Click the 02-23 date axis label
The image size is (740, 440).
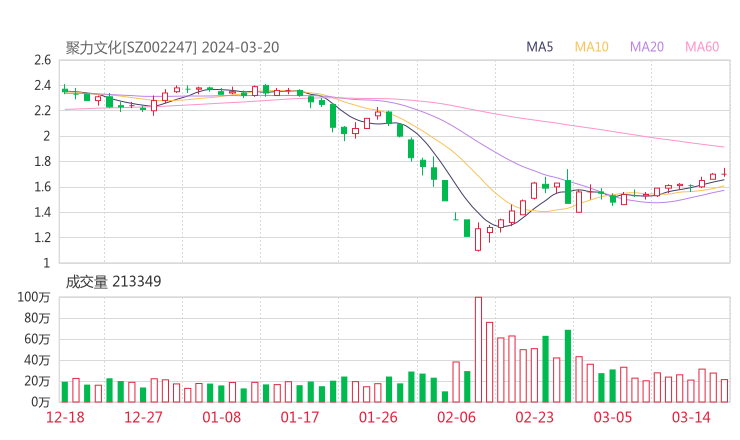point(534,417)
